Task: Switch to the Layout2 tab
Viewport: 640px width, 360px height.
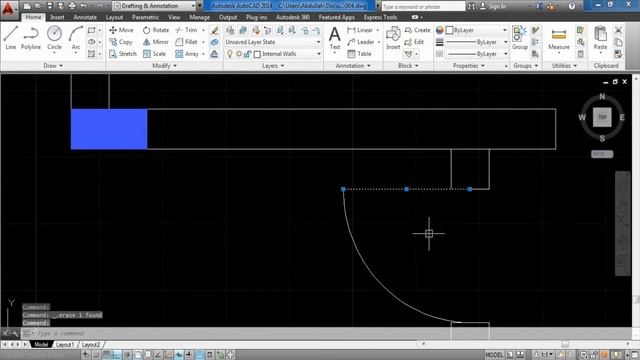Action: coord(91,344)
